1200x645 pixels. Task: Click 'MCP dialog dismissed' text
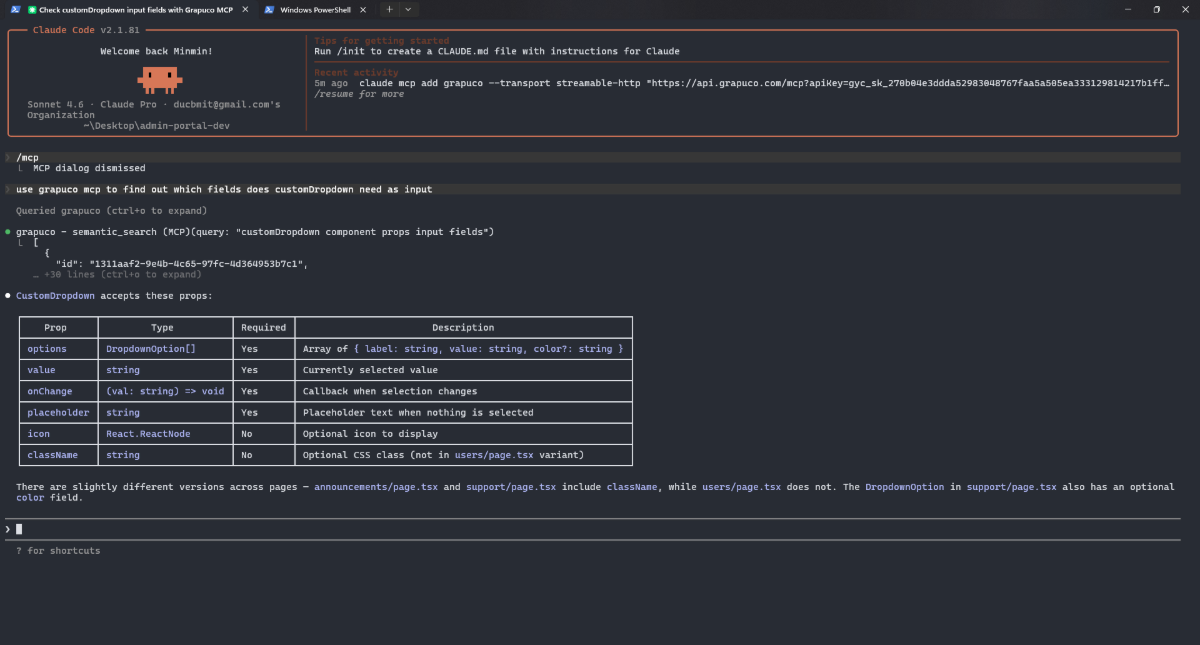pos(89,168)
